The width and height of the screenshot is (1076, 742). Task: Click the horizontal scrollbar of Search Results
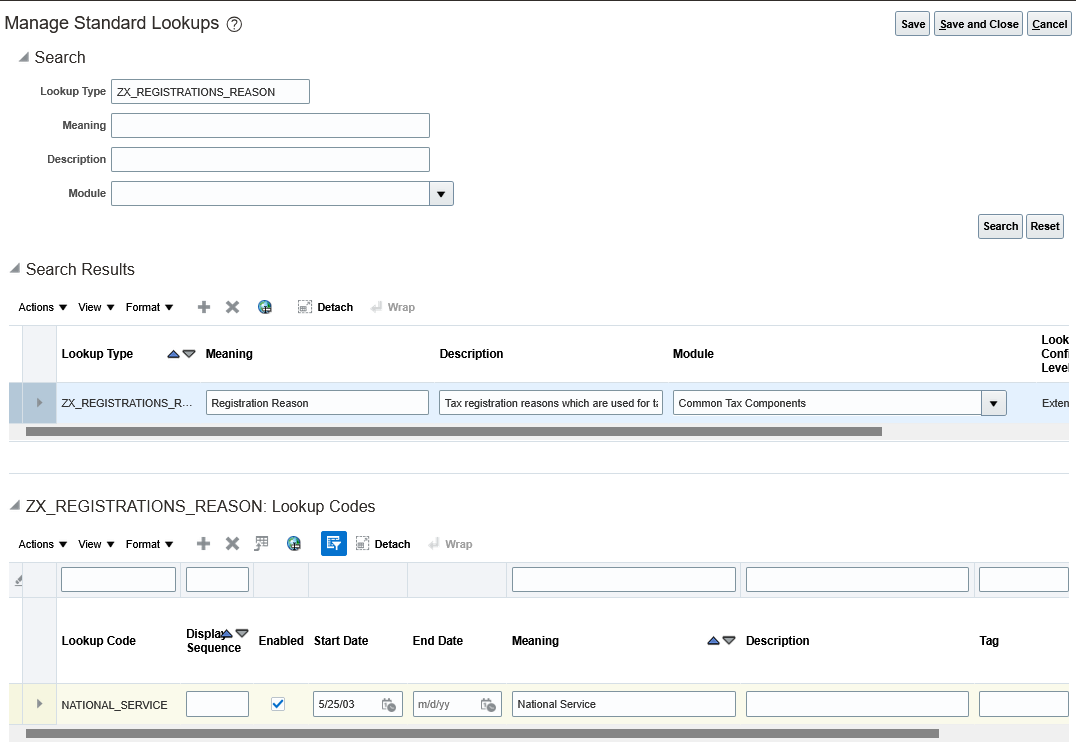tap(454, 432)
